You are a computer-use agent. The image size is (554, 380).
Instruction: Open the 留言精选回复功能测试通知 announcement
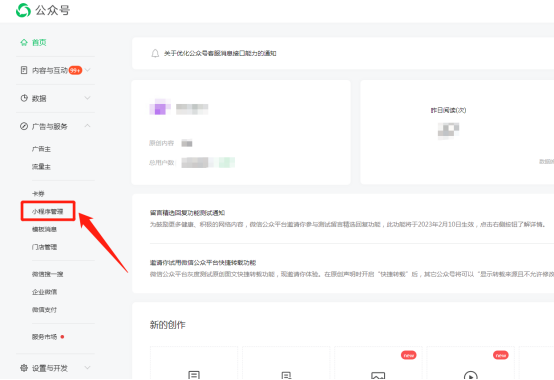coord(187,213)
